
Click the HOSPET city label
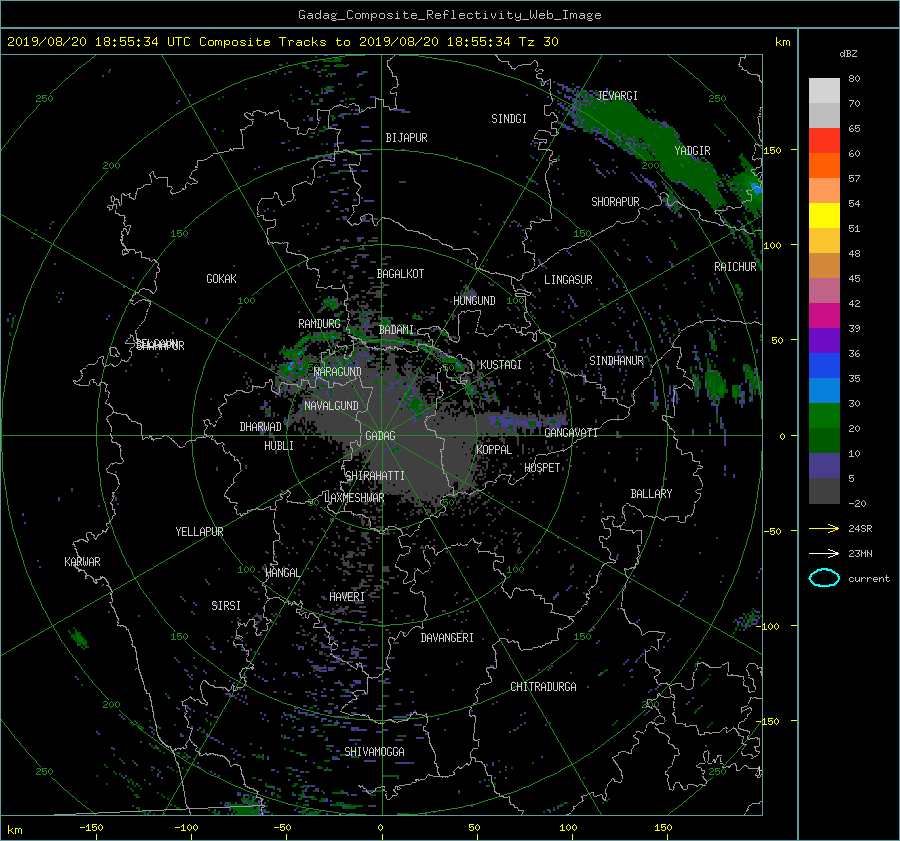[542, 468]
